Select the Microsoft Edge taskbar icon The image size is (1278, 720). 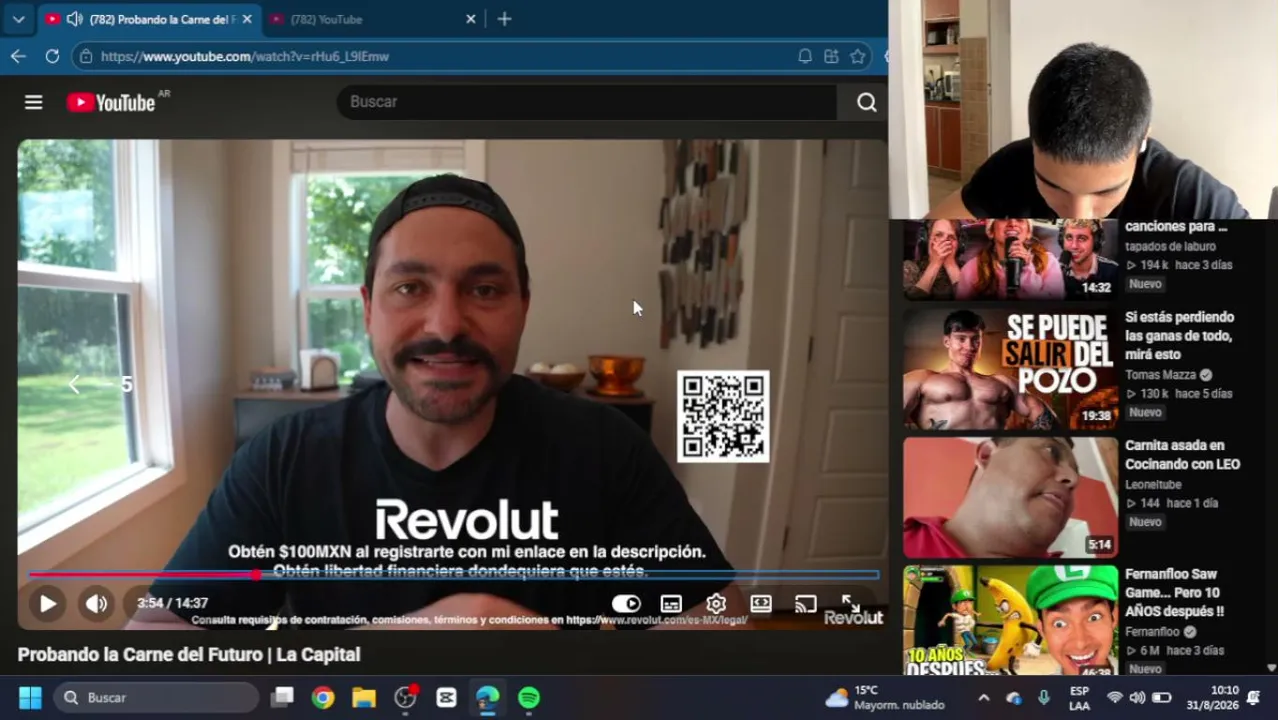click(x=487, y=697)
